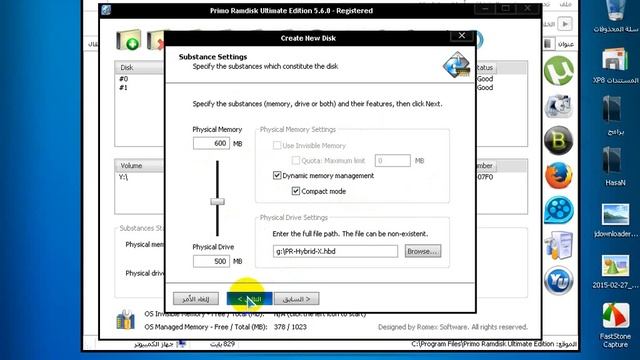640x360 pixels.
Task: Open the XP8 documents desktop icon
Action: point(615,66)
